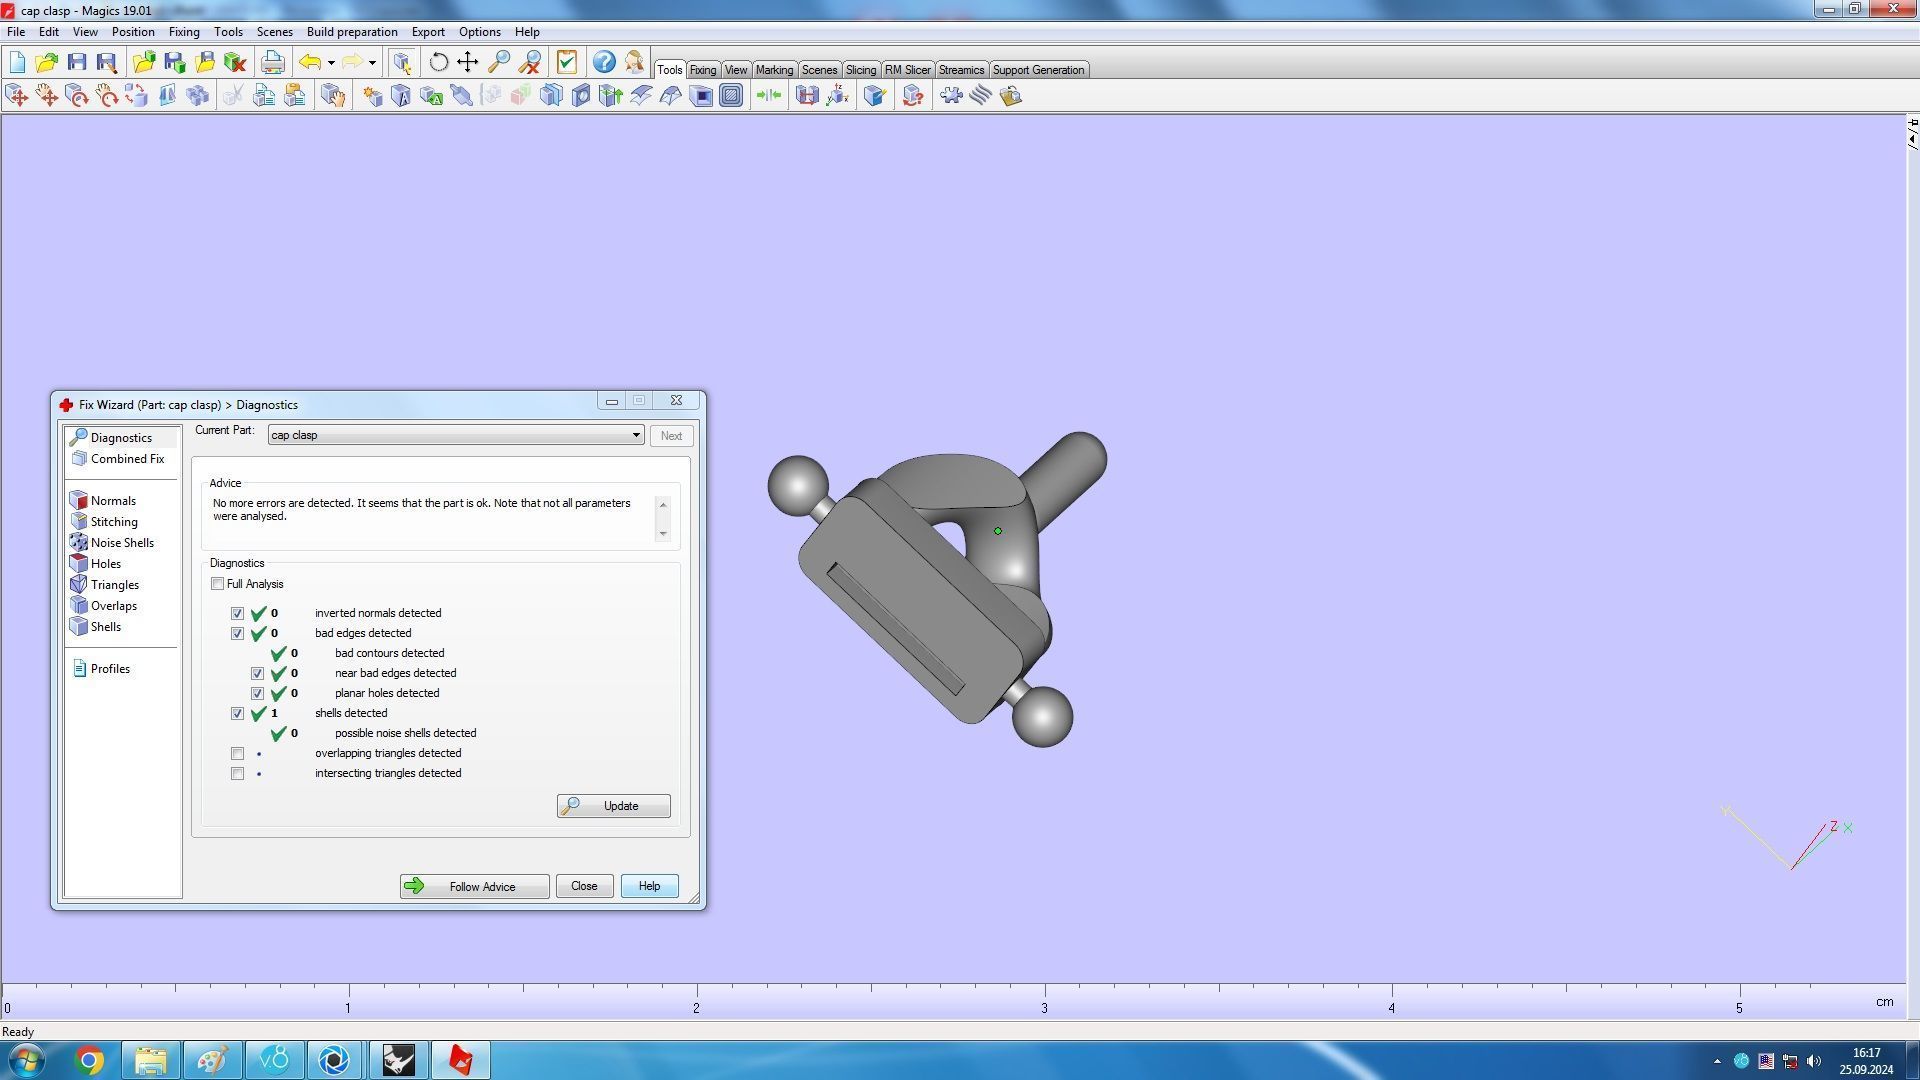Click the New file icon

[17, 62]
